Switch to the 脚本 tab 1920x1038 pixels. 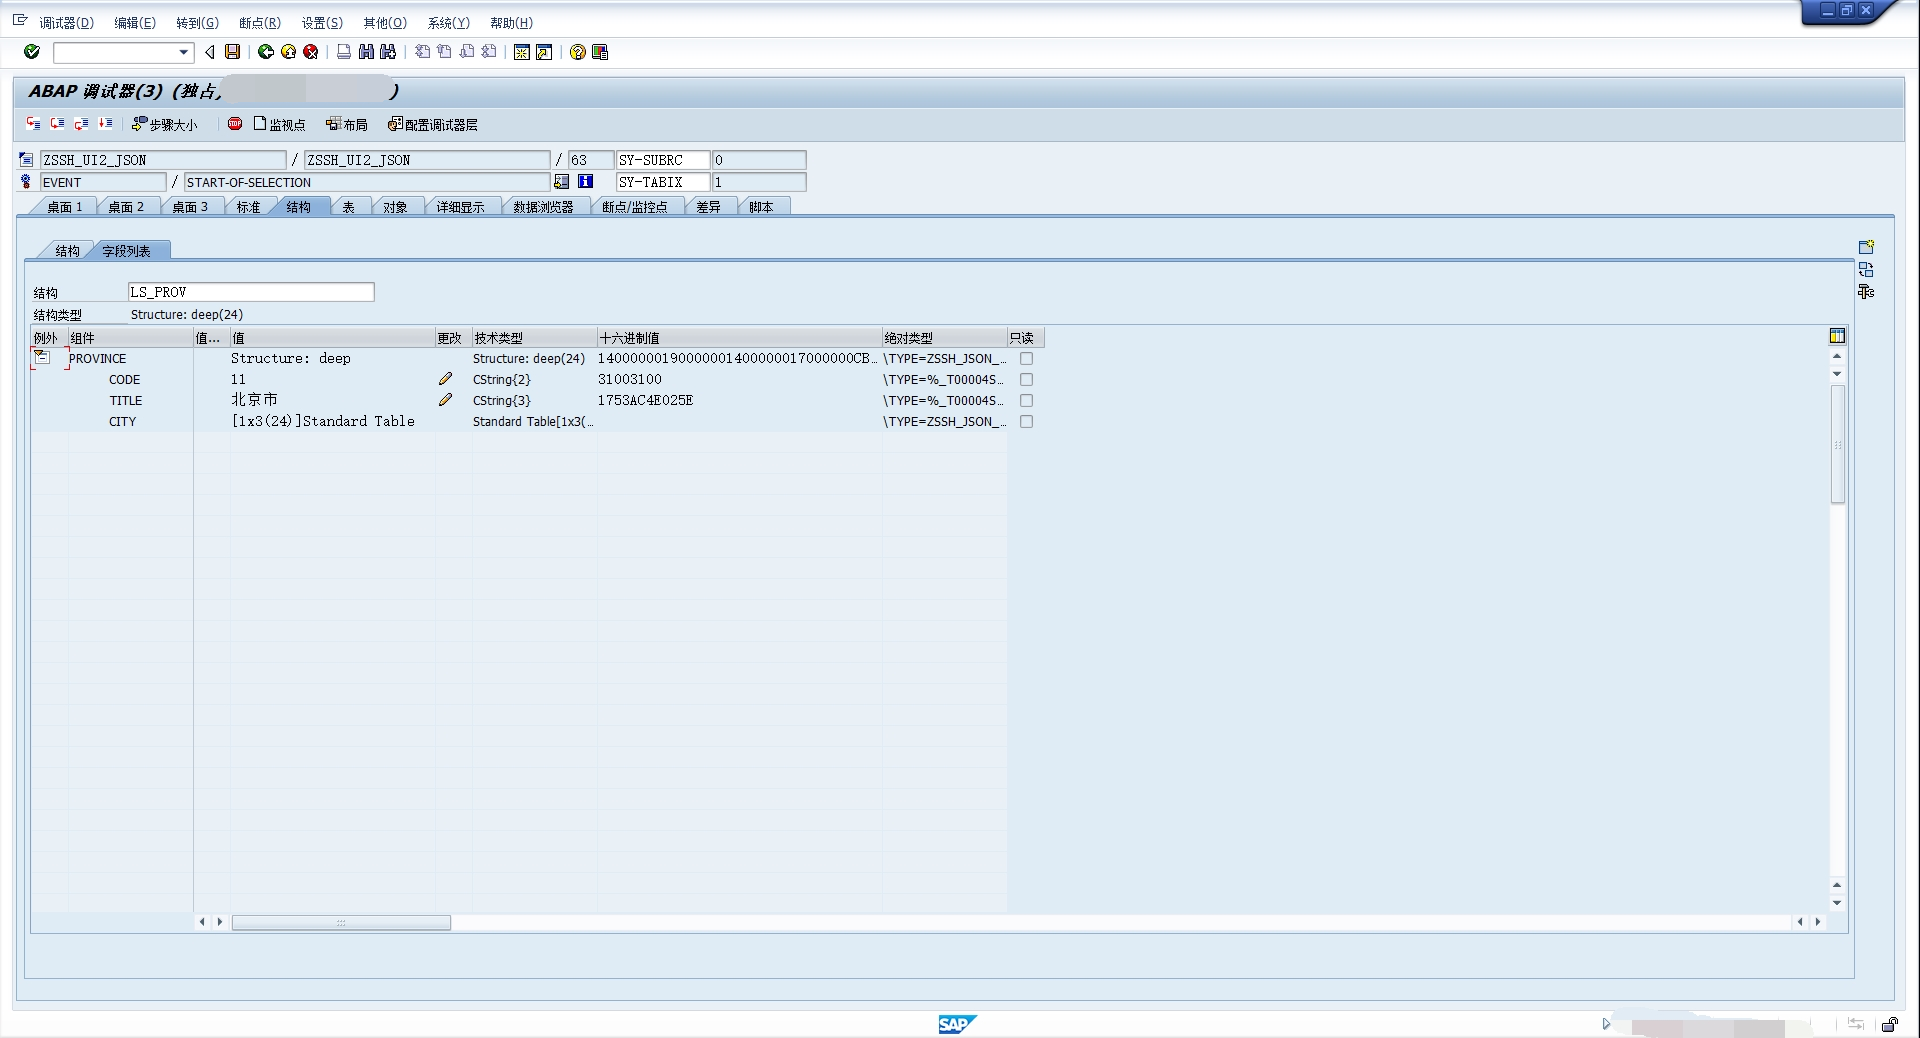[761, 207]
